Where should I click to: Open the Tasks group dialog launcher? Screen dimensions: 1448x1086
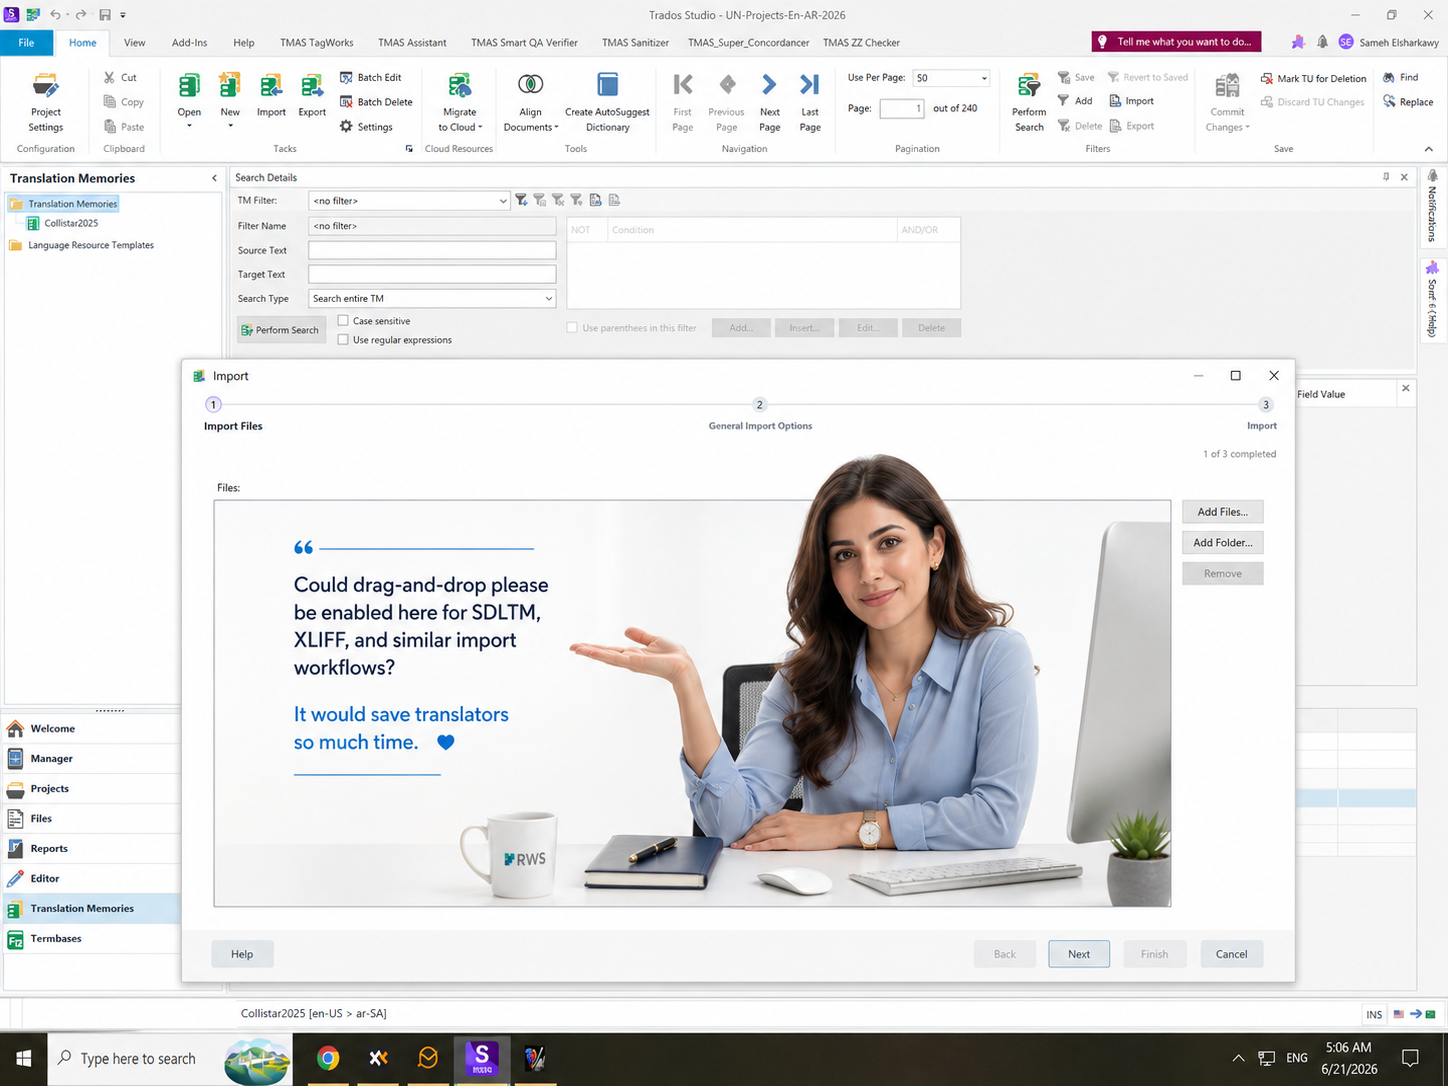click(x=408, y=149)
